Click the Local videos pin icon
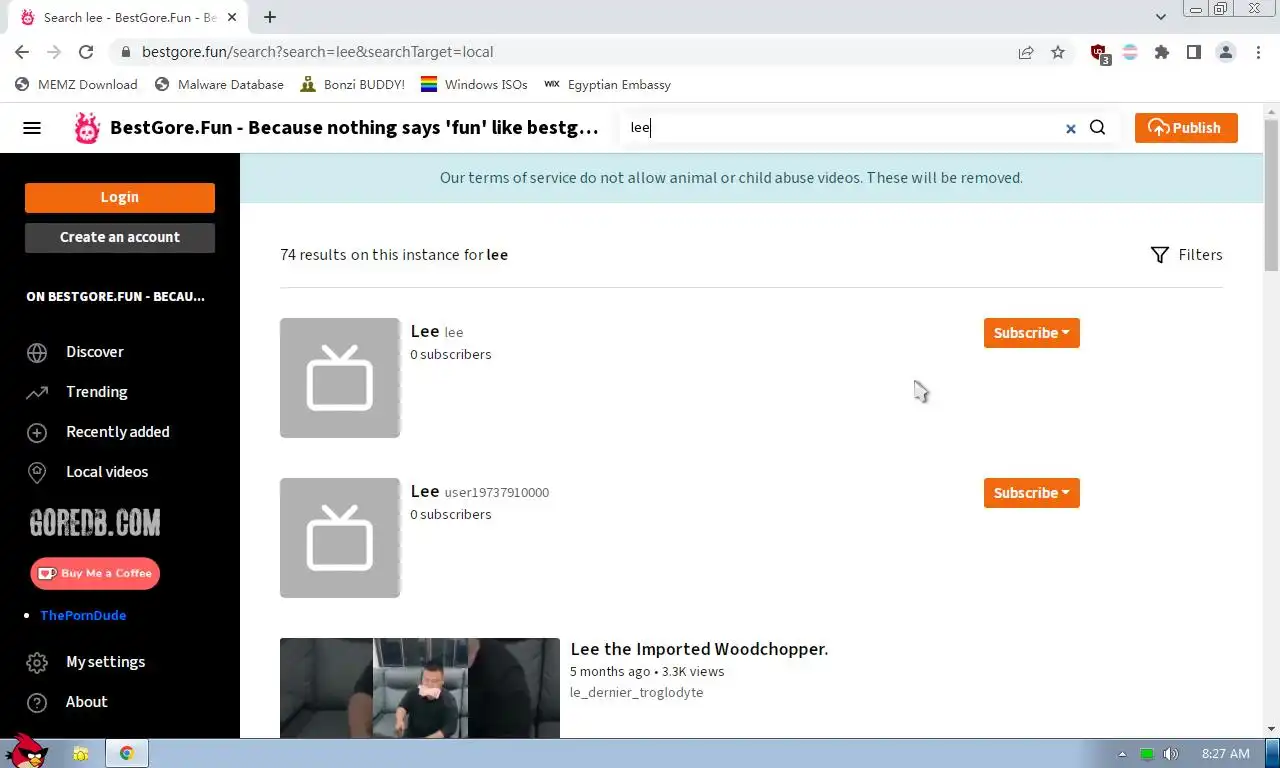The width and height of the screenshot is (1280, 768). (37, 472)
